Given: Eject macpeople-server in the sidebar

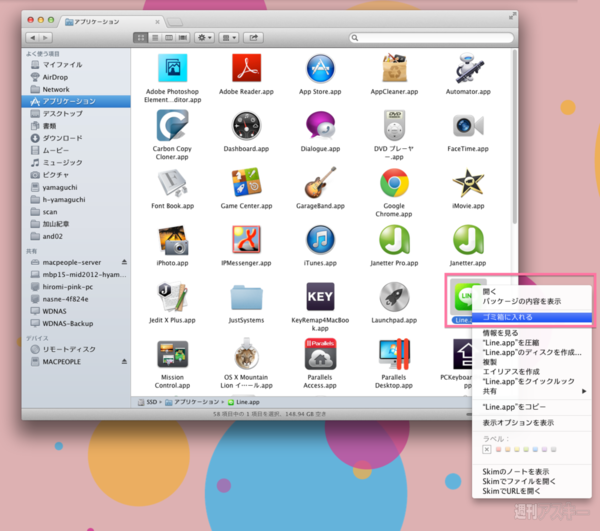Looking at the screenshot, I should 124,262.
